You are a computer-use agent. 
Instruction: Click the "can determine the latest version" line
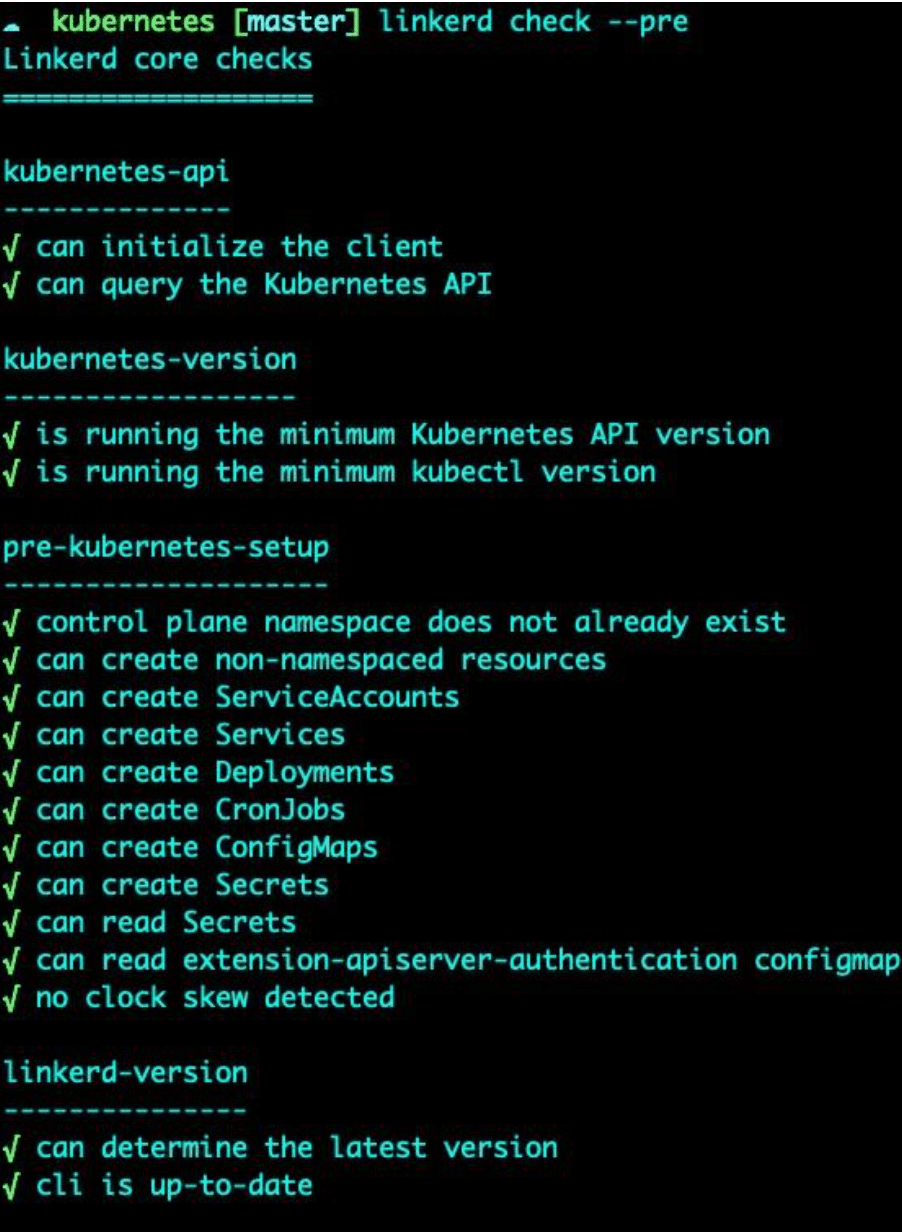(x=296, y=1148)
